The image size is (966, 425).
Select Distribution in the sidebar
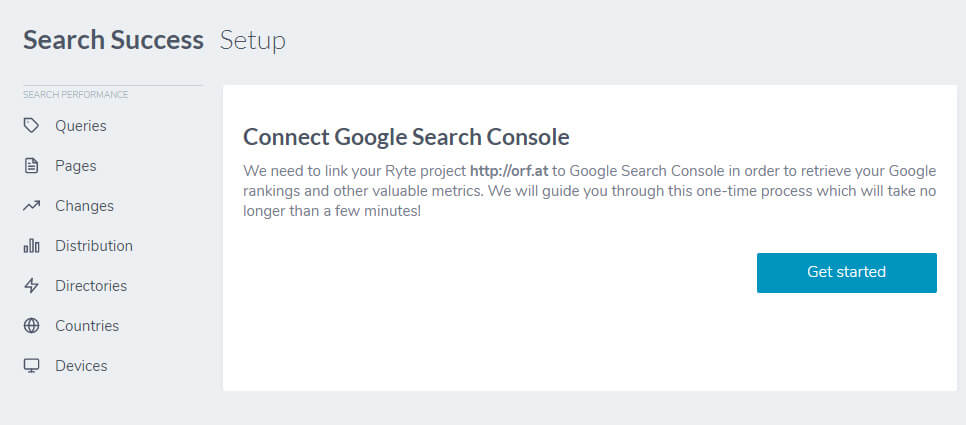pos(94,246)
